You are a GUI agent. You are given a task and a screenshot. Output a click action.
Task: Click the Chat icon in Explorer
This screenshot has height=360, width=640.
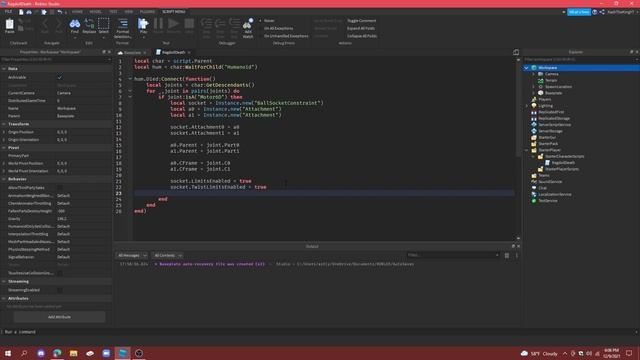tap(534, 188)
